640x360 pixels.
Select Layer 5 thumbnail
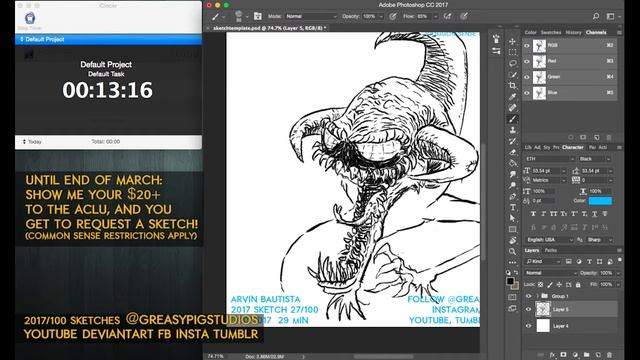click(543, 309)
